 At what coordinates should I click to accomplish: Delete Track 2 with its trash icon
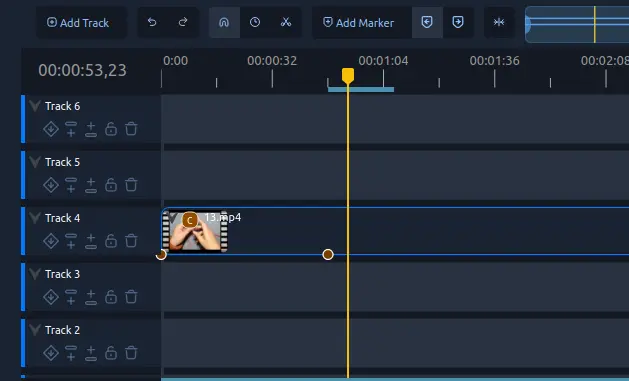point(131,353)
